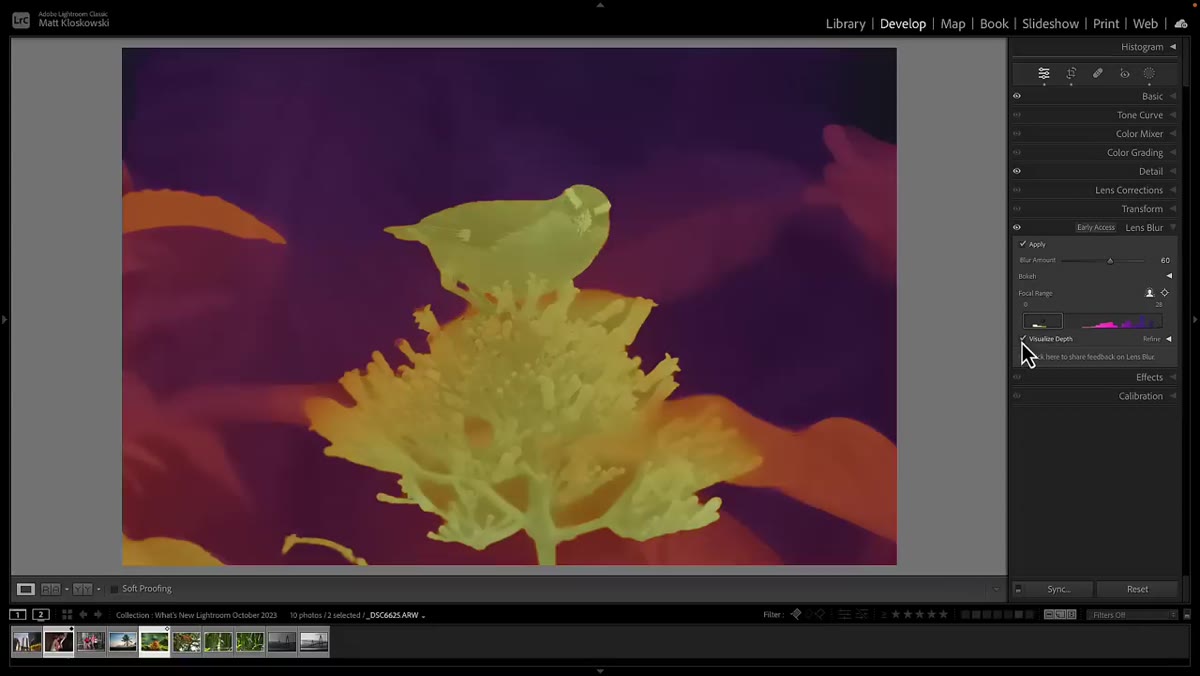Toggle filter lock switch at far right
1200x676 pixels.
tap(1187, 614)
